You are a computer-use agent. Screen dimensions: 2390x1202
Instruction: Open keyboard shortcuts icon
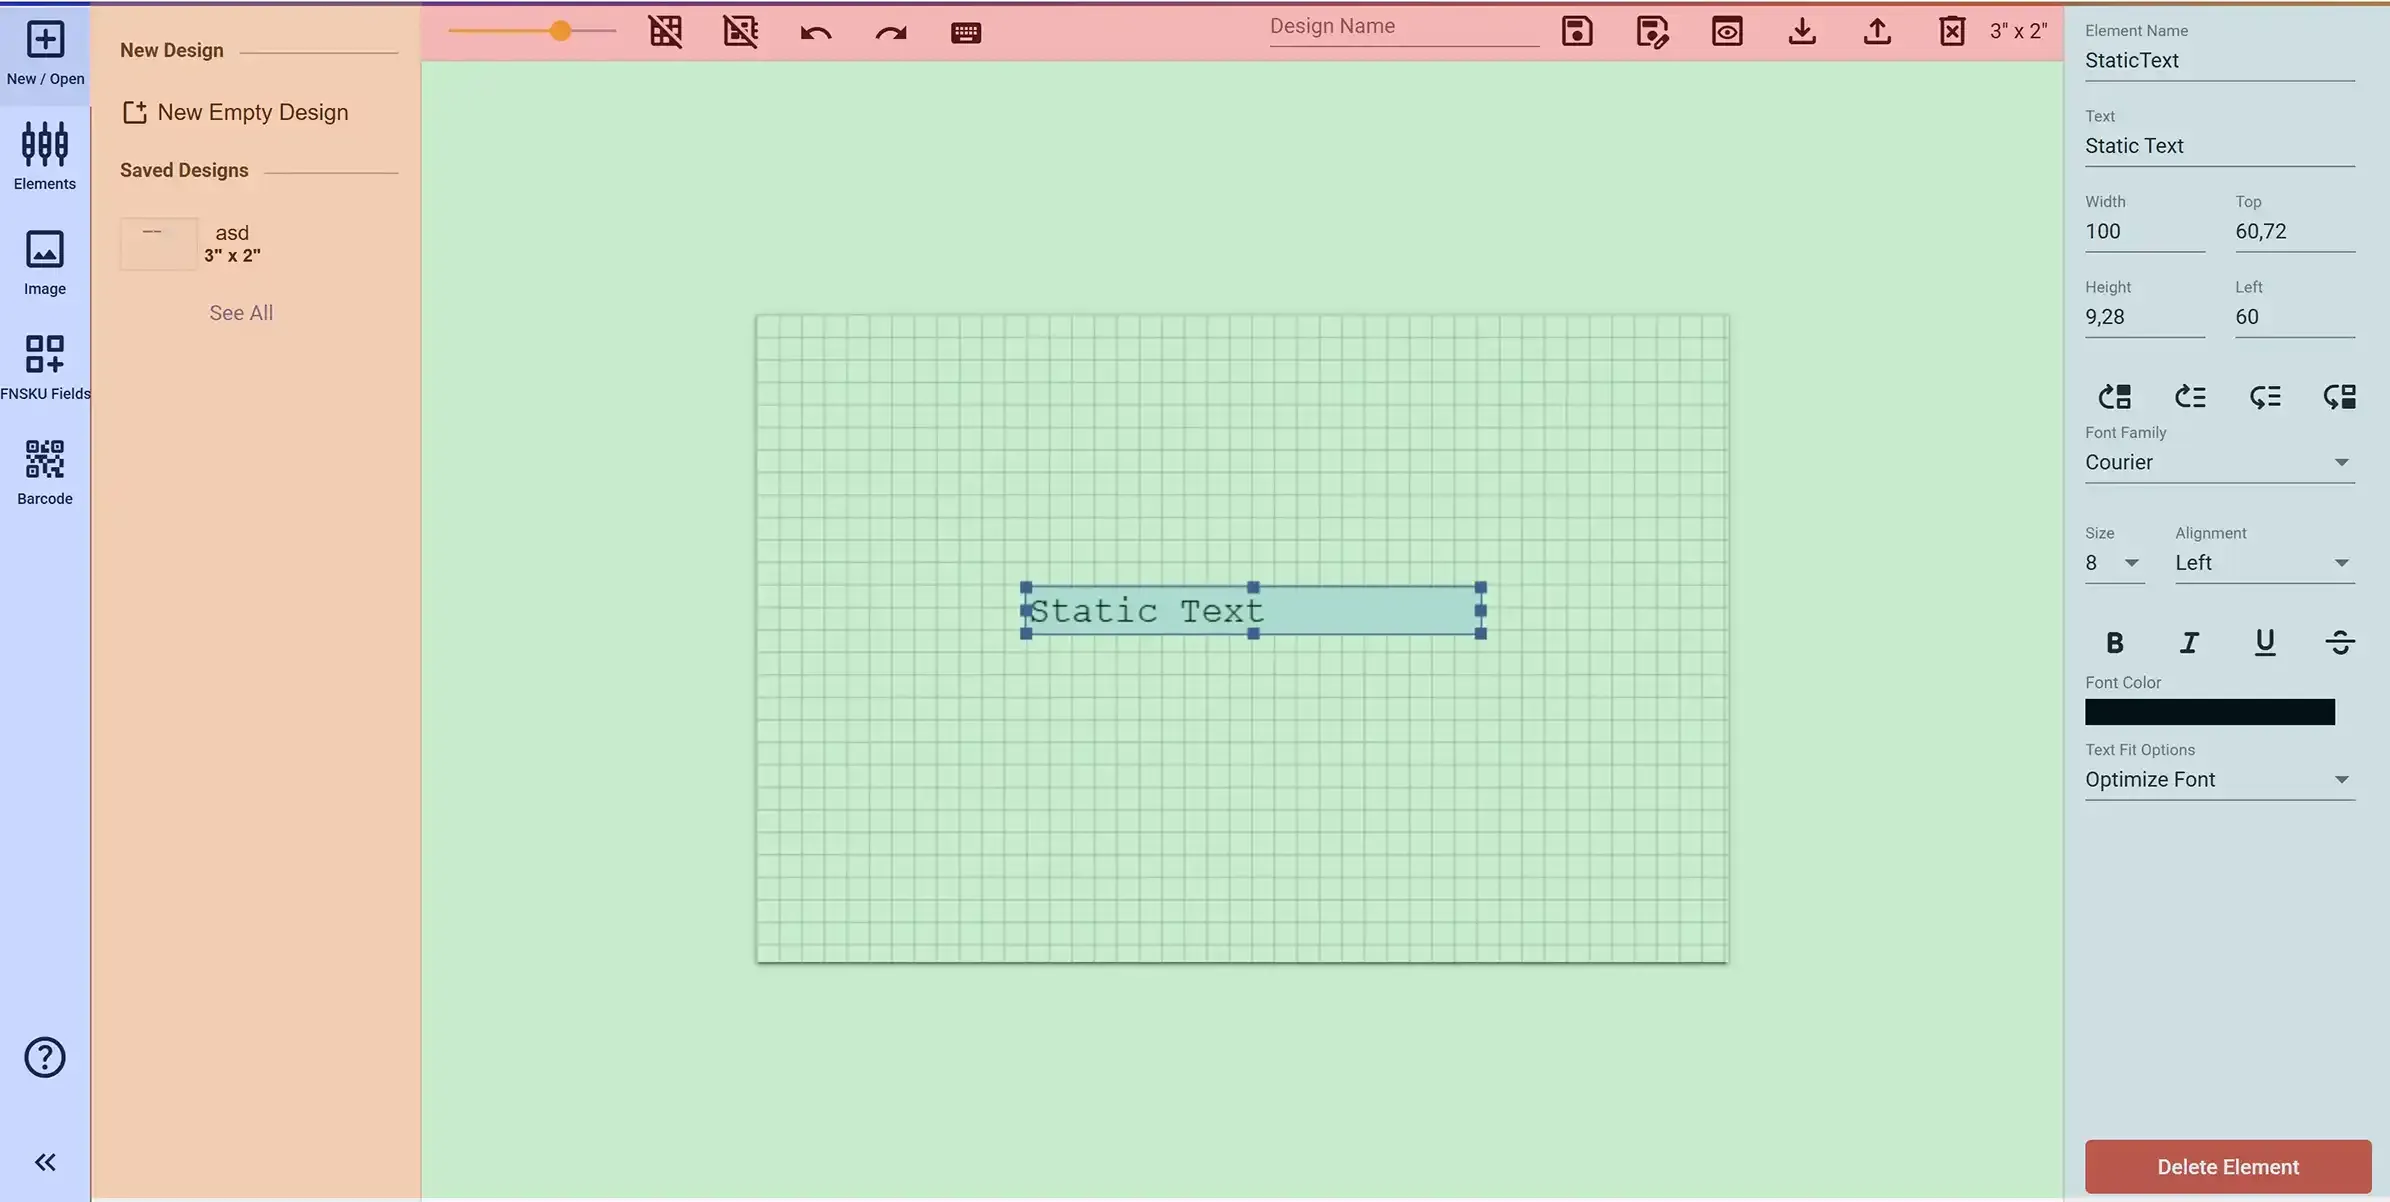click(965, 32)
